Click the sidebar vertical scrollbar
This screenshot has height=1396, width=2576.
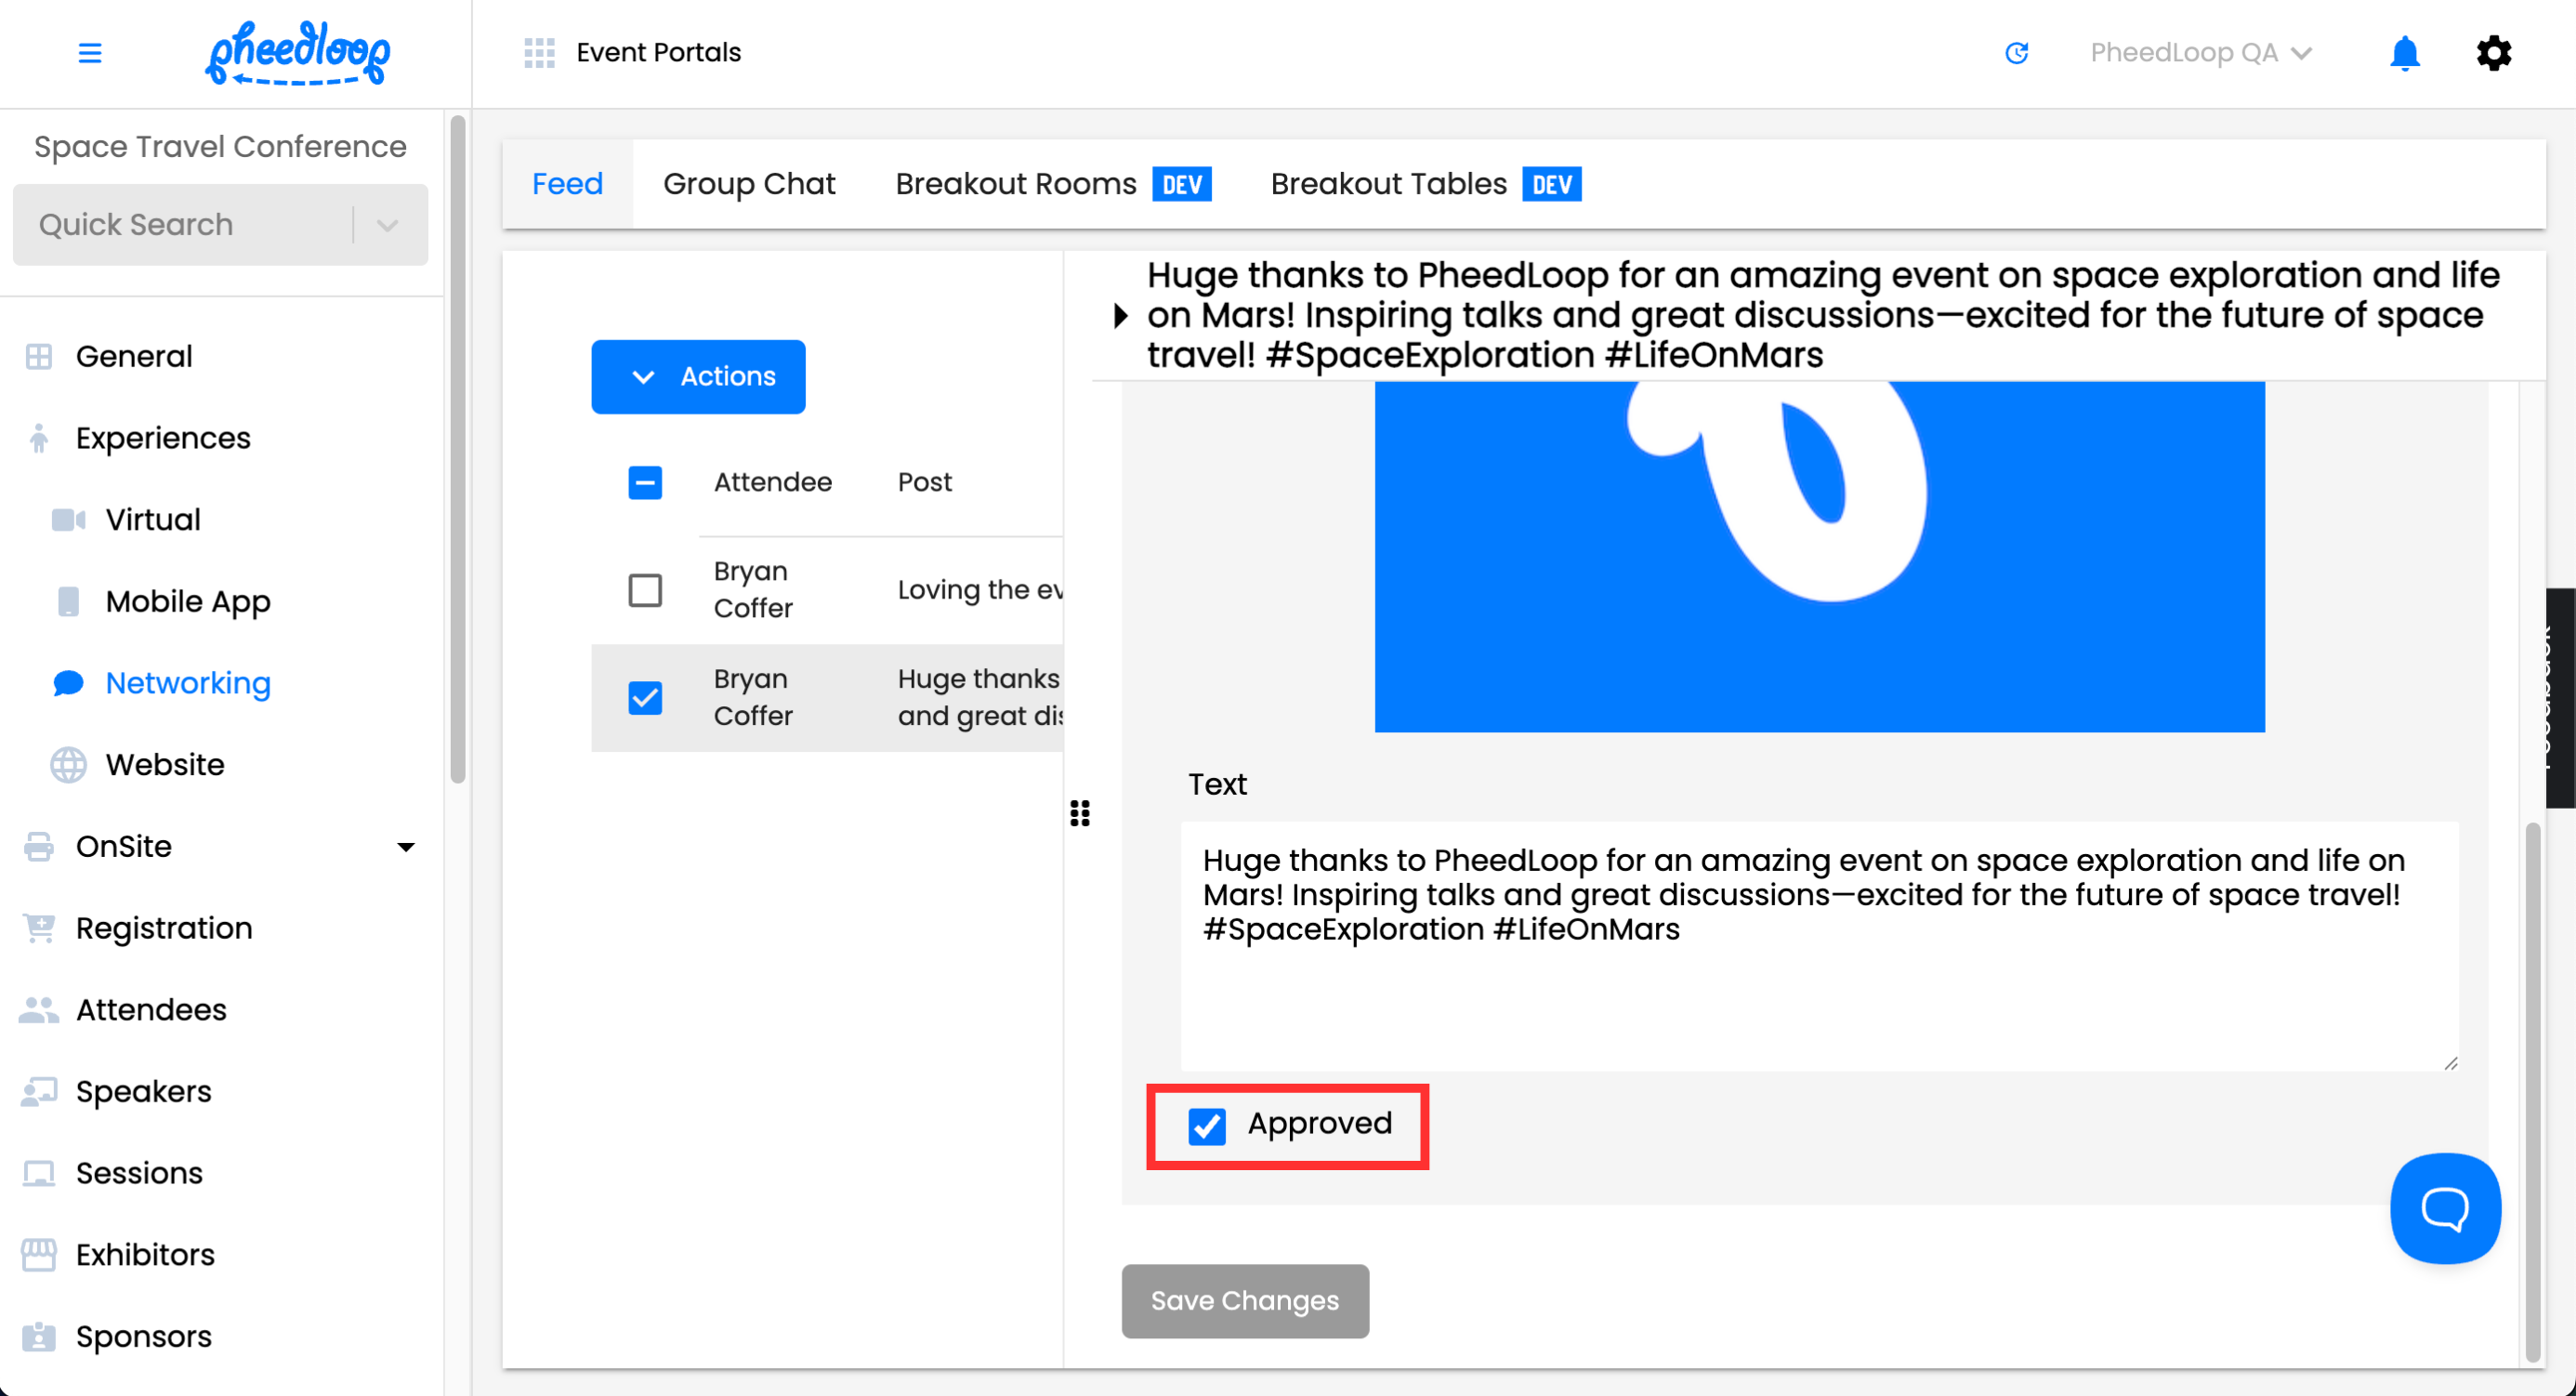coord(458,450)
